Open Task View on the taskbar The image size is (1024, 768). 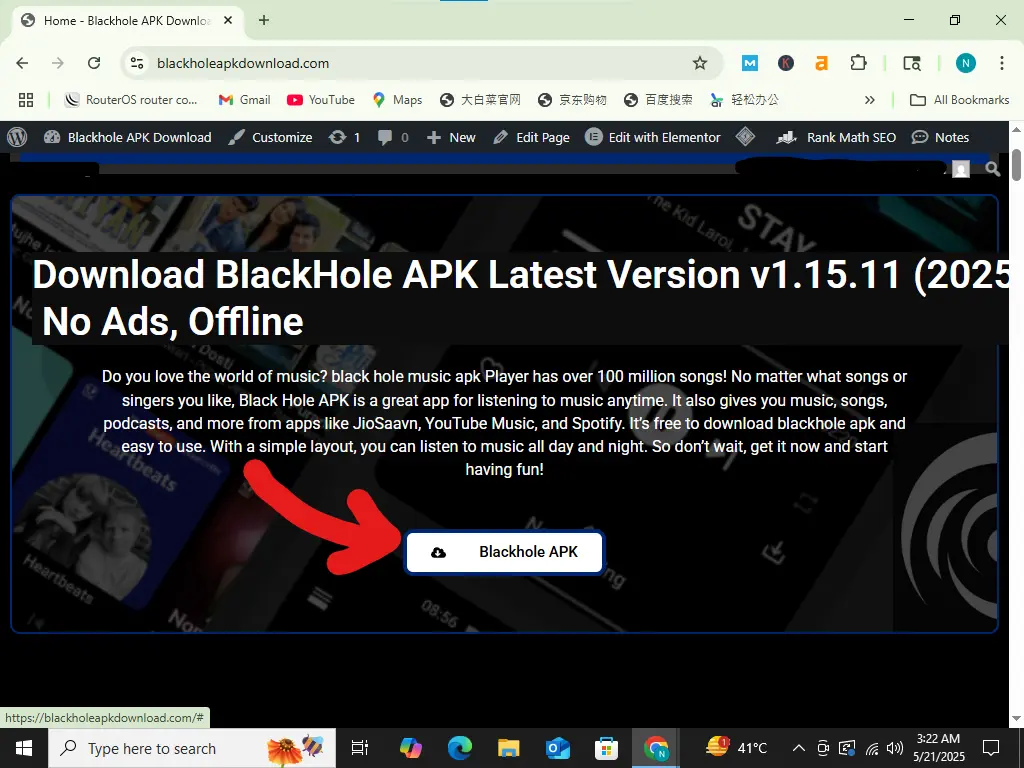[360, 748]
